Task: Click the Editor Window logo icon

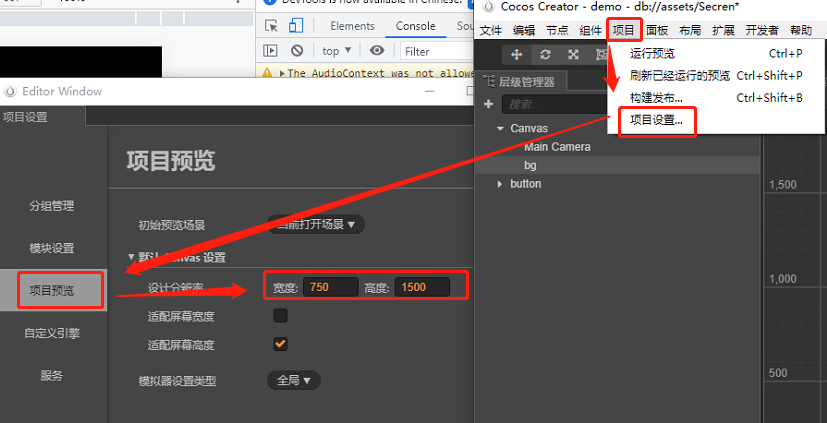Action: (10, 91)
